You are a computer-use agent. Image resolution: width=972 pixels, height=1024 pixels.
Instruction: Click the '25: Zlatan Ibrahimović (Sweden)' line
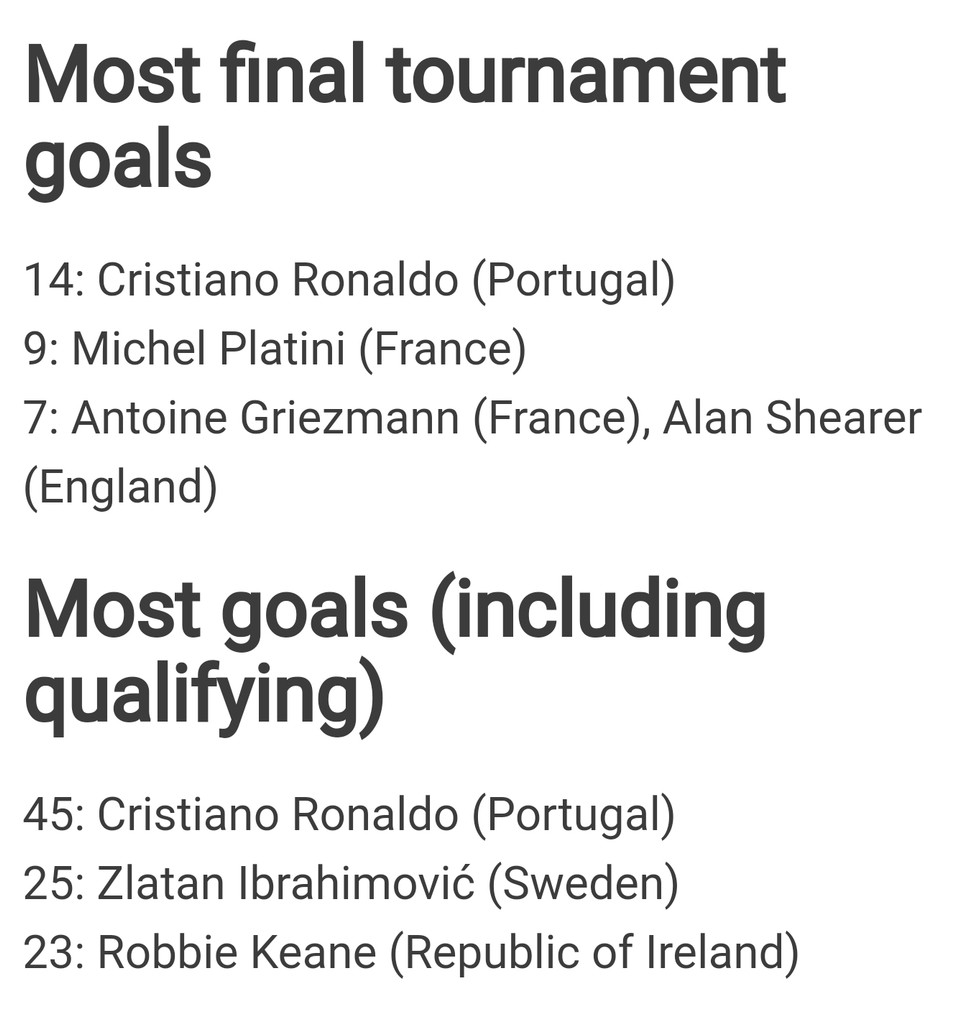(351, 884)
